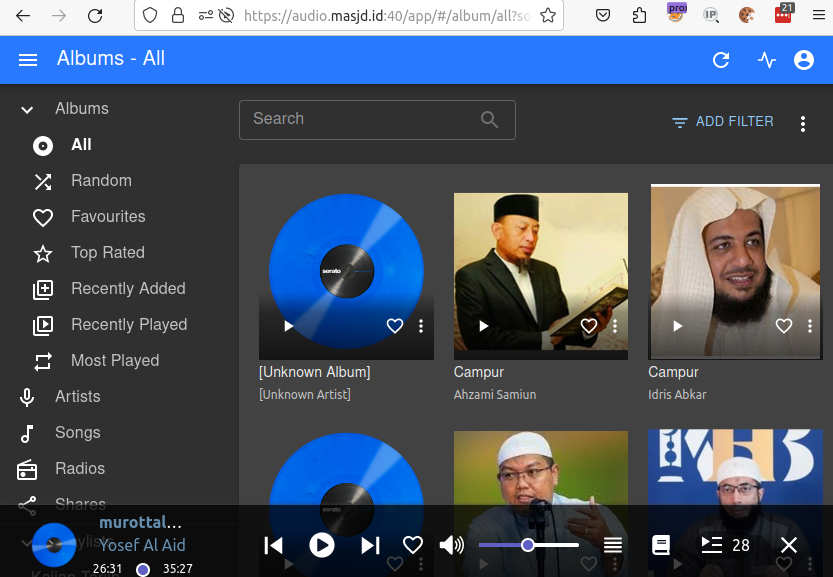833x577 pixels.
Task: Click the padlock connection info icon
Action: click(x=177, y=15)
